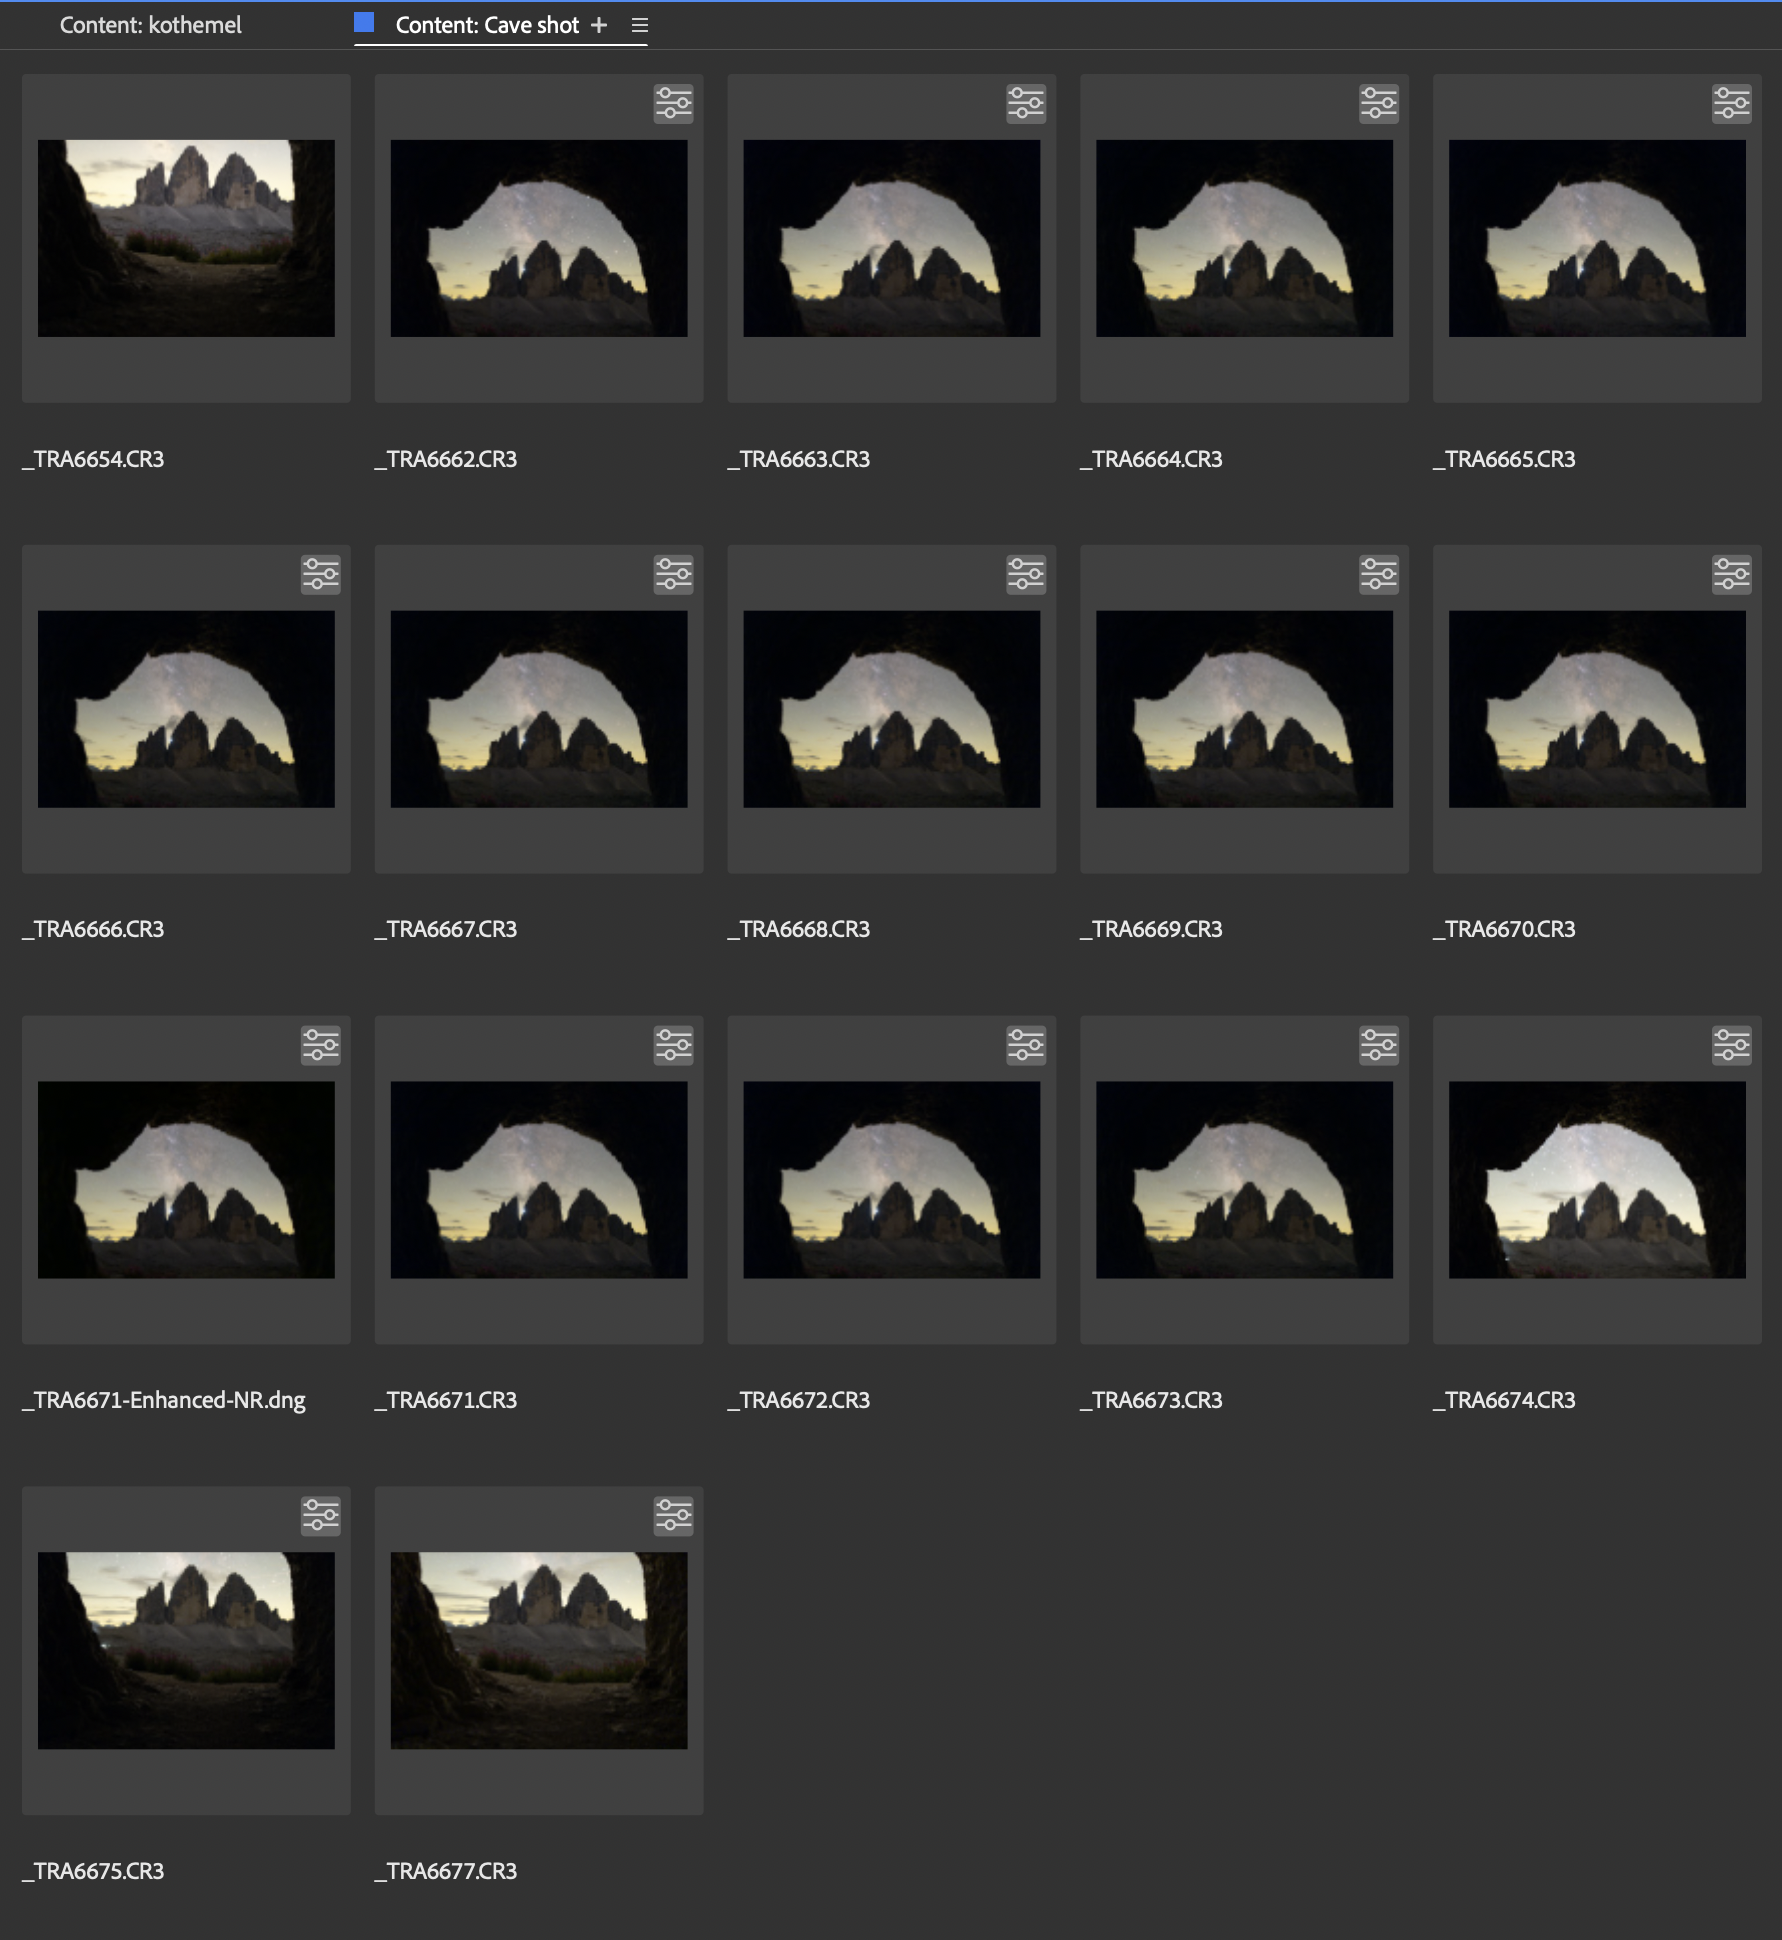
Task: Select the _TRA6668.CR3 image thumbnail
Action: pyautogui.click(x=892, y=709)
